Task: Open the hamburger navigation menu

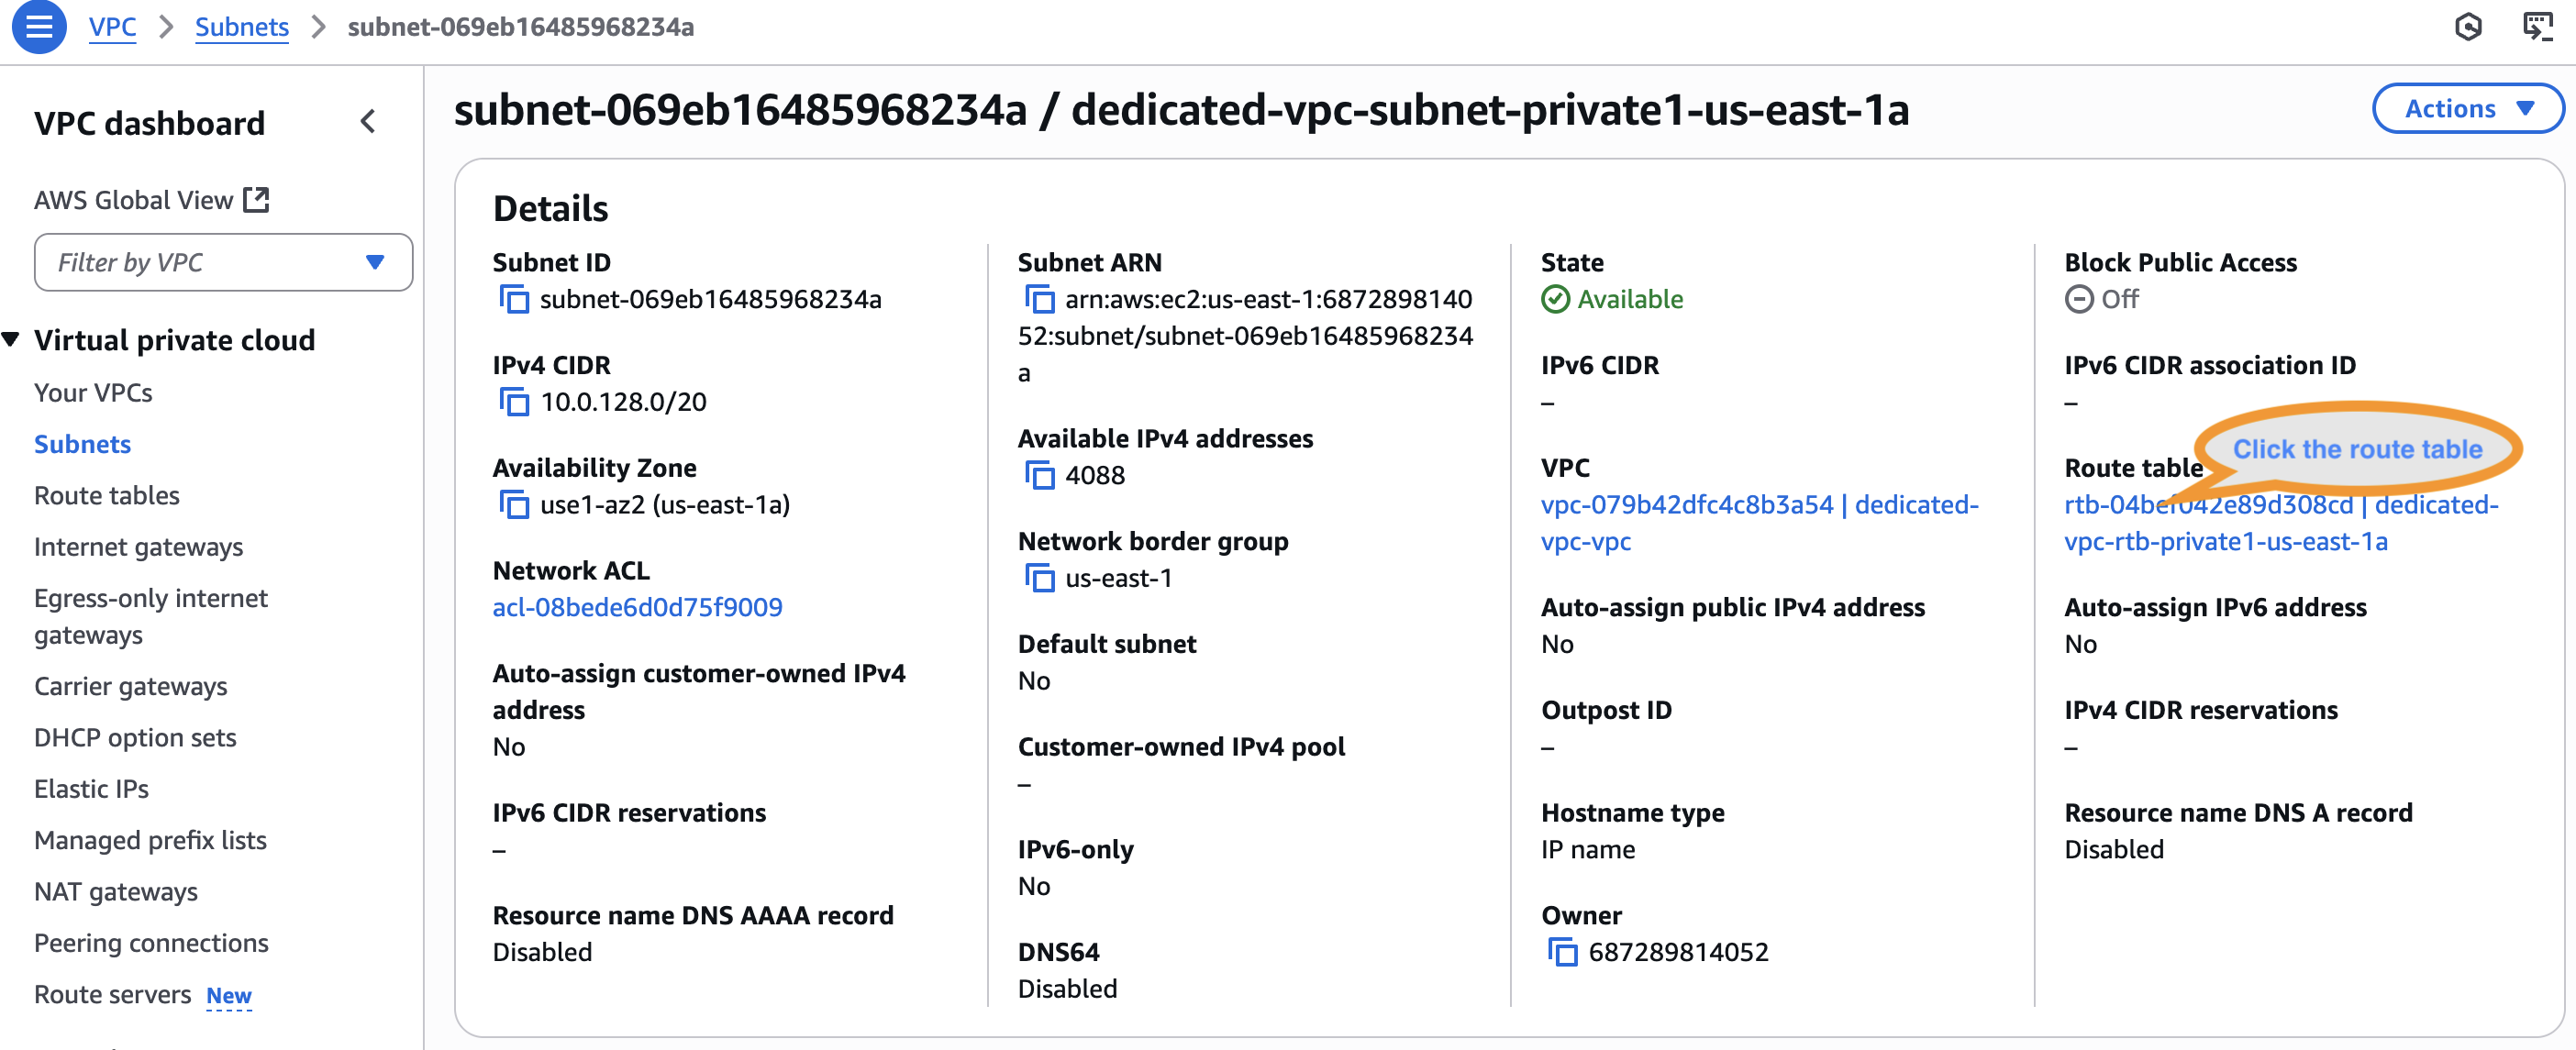Action: pyautogui.click(x=38, y=27)
